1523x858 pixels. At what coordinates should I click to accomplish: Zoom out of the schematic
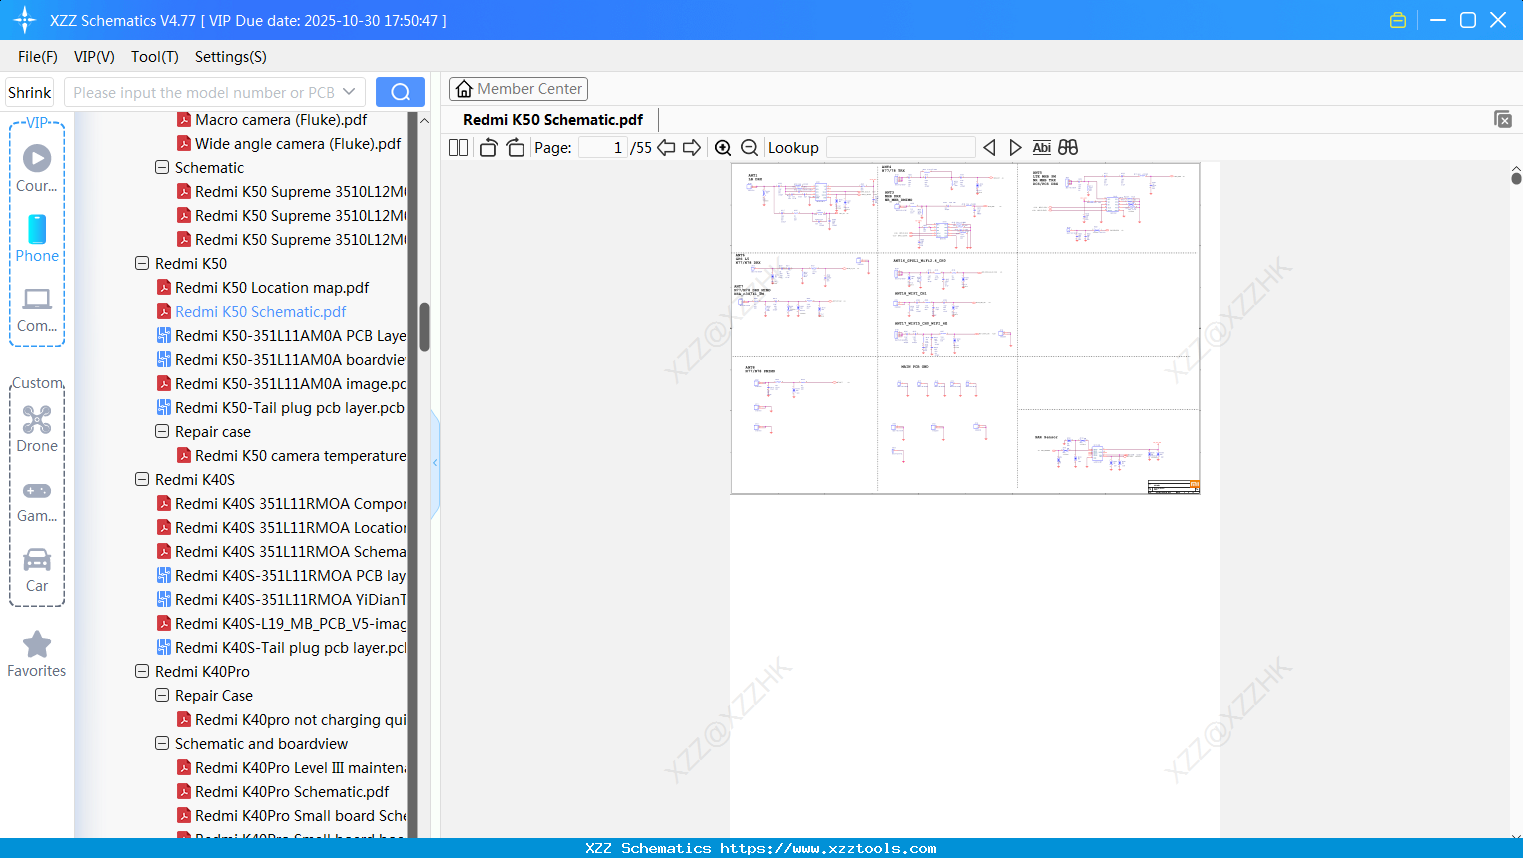[x=749, y=148]
